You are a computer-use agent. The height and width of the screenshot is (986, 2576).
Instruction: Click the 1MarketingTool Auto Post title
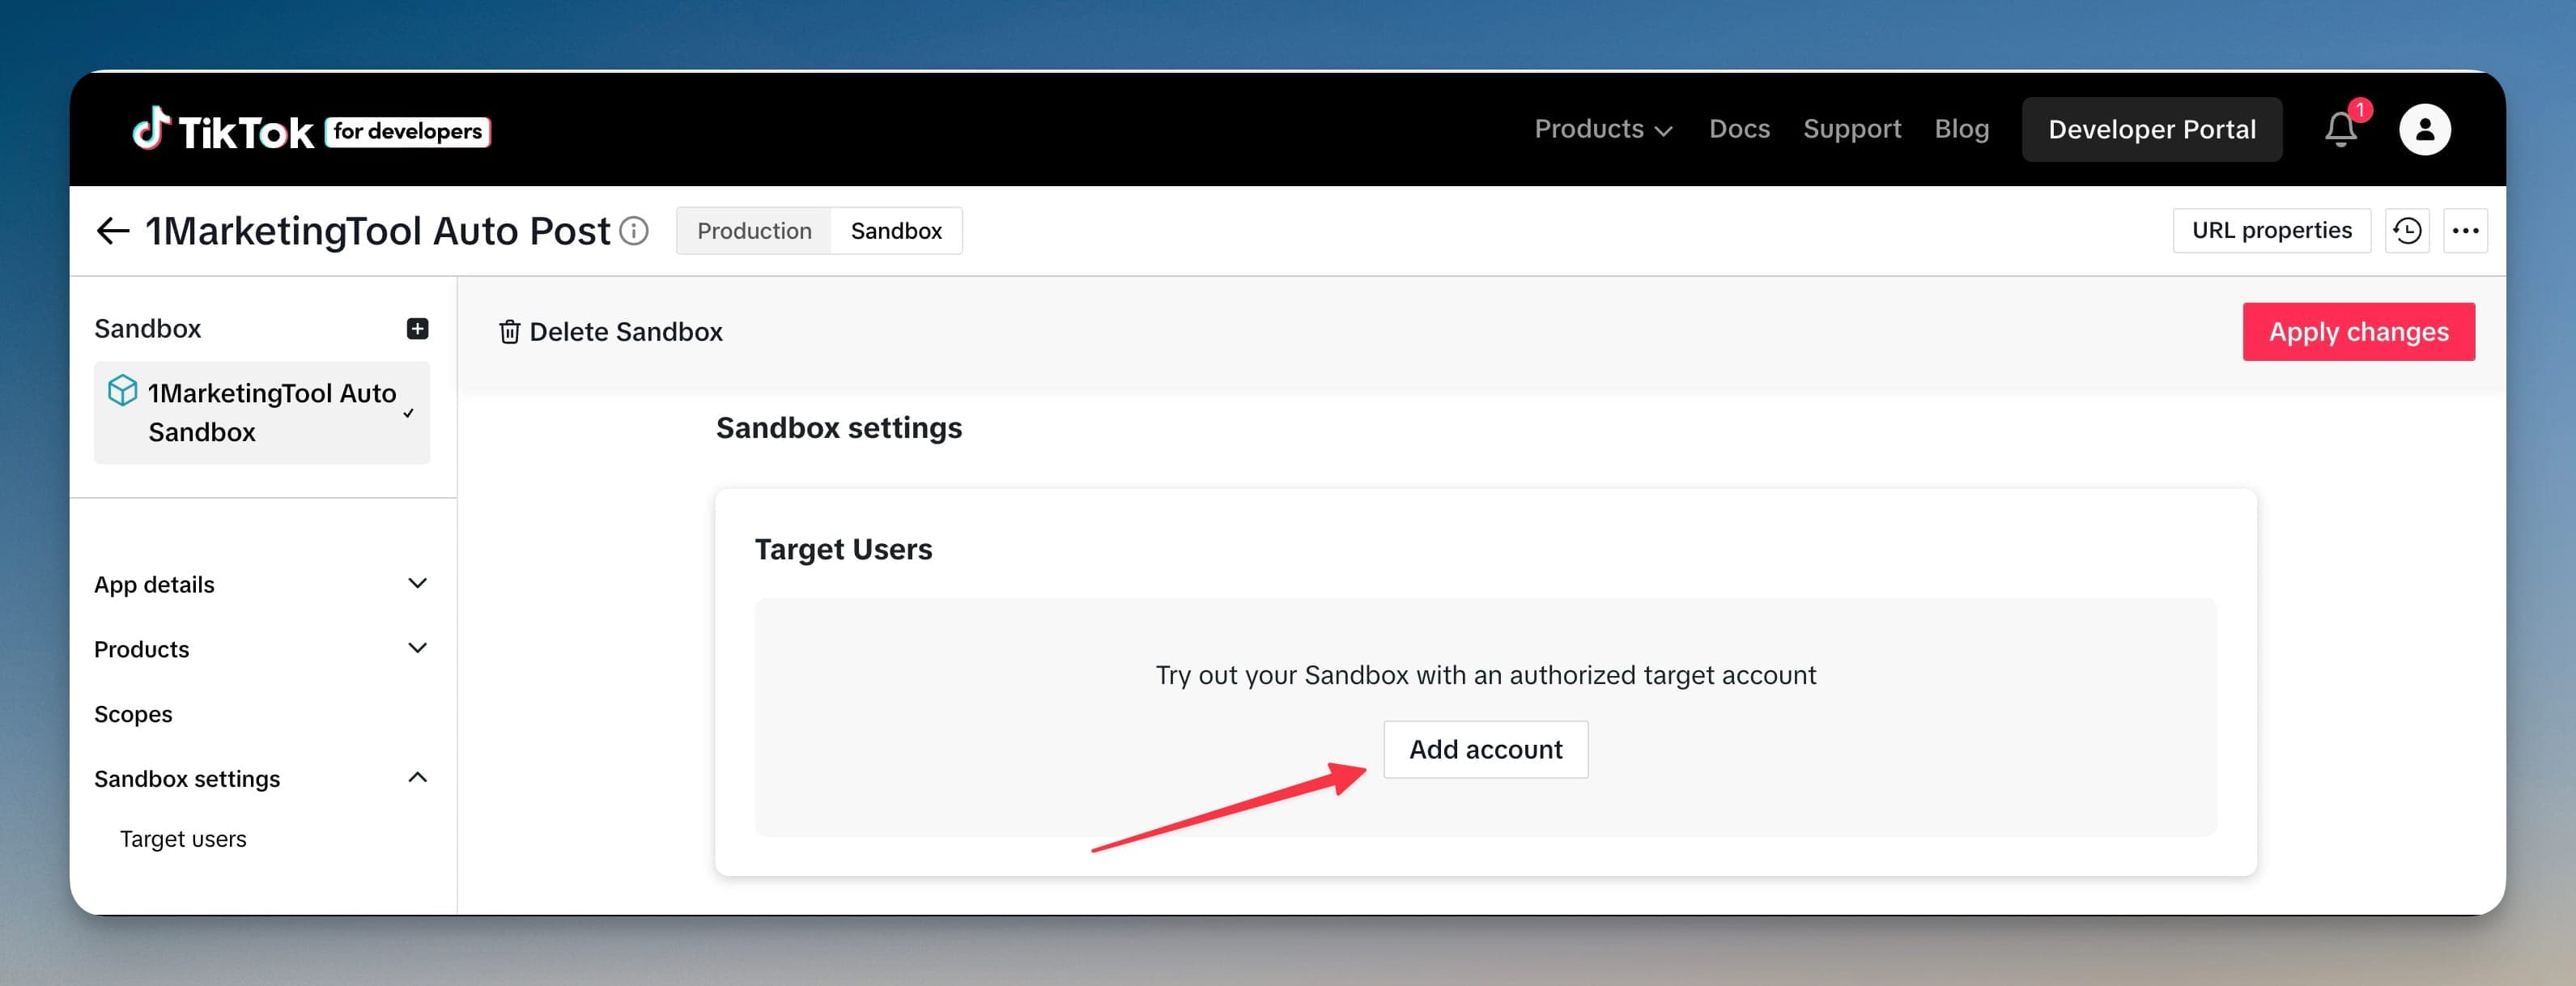coord(377,231)
